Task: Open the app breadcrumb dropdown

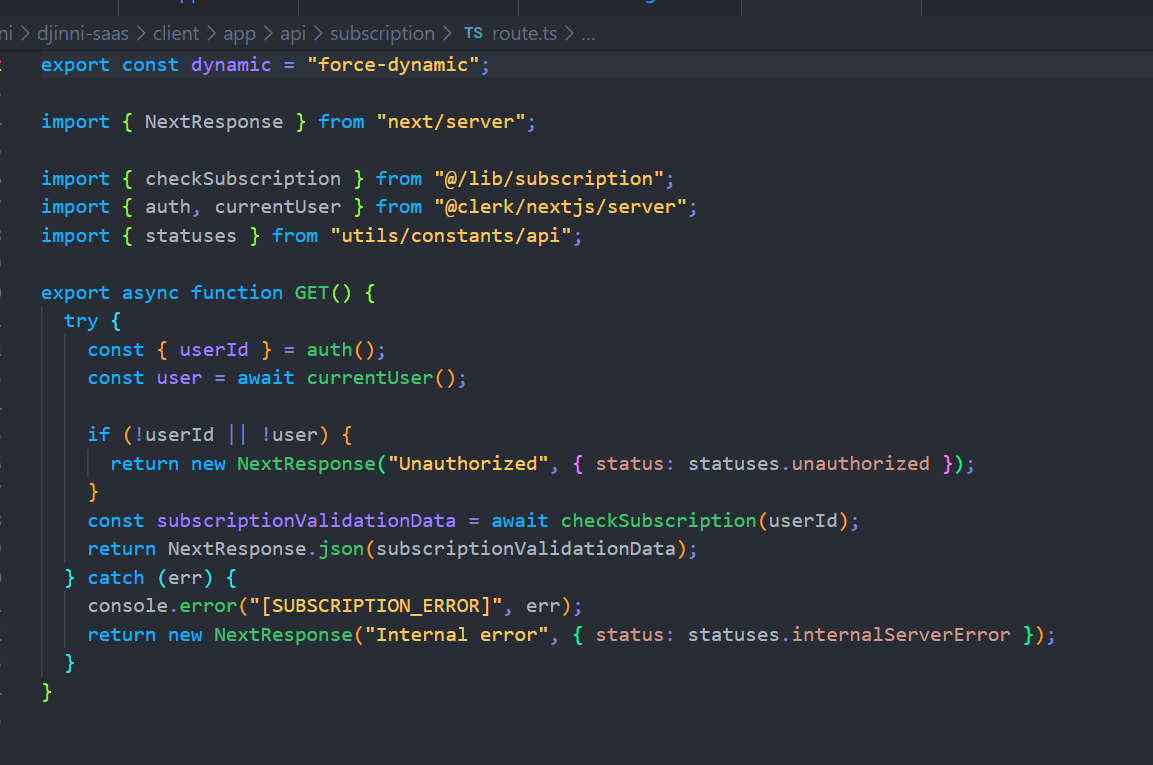Action: (239, 33)
